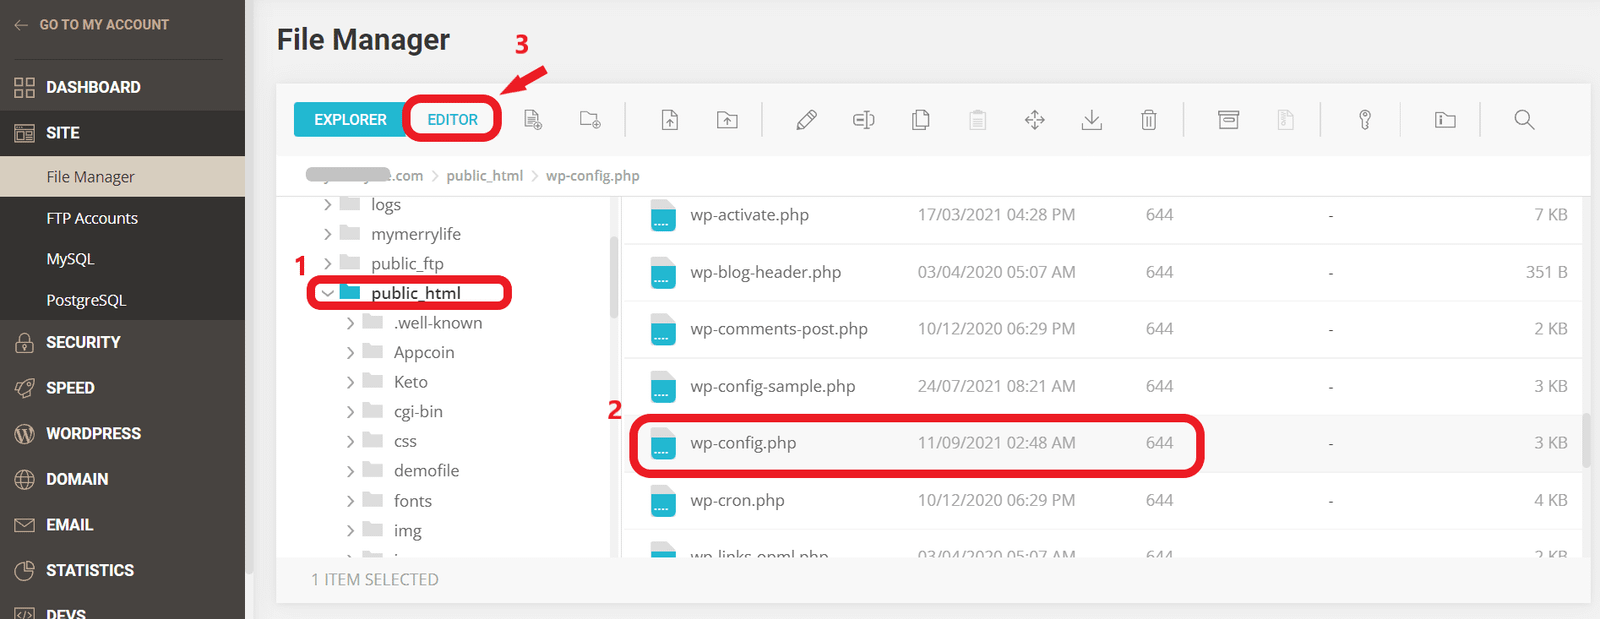Click wp-config.php in the breadcrumb

(x=592, y=176)
